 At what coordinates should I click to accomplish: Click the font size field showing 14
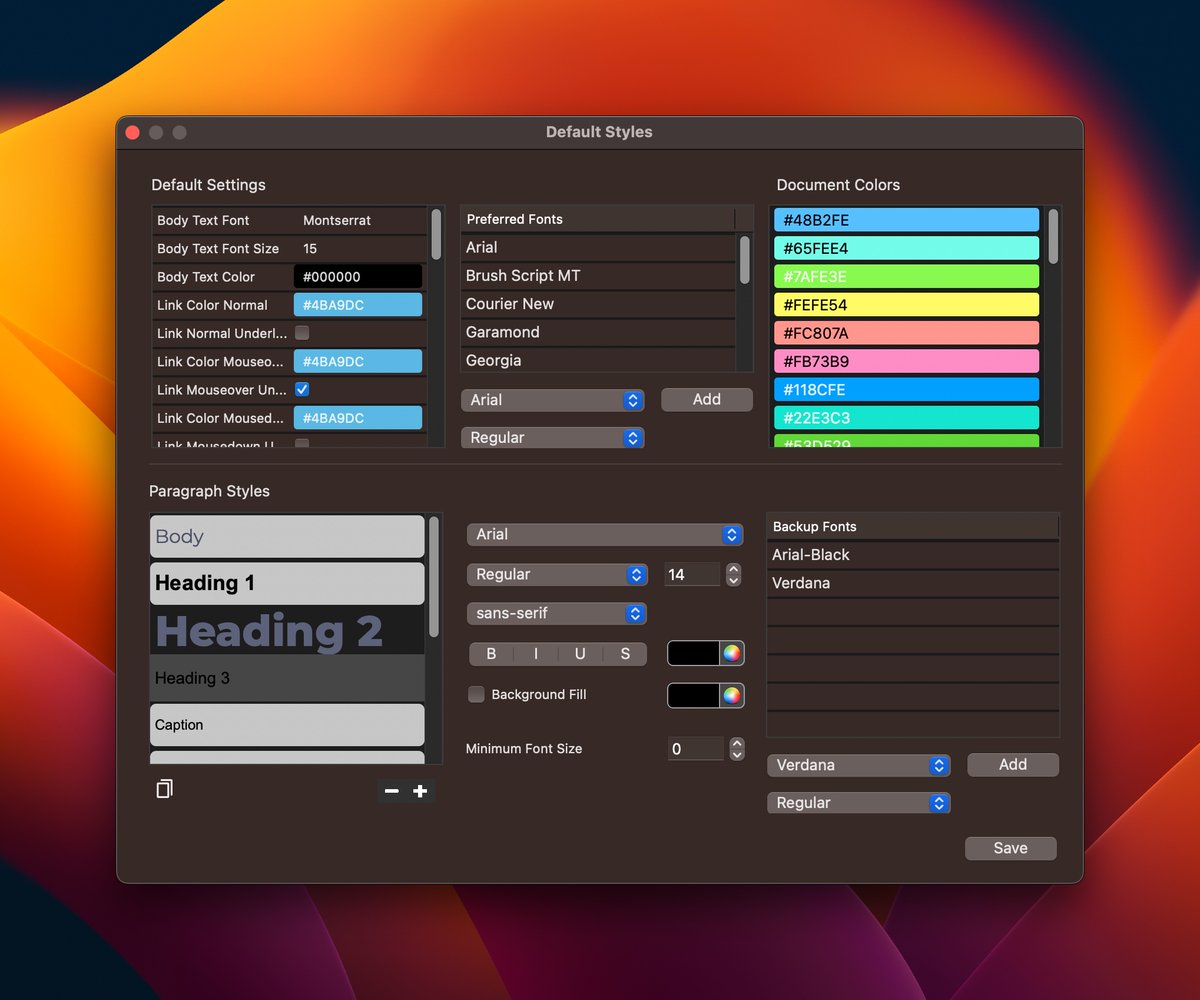tap(692, 575)
